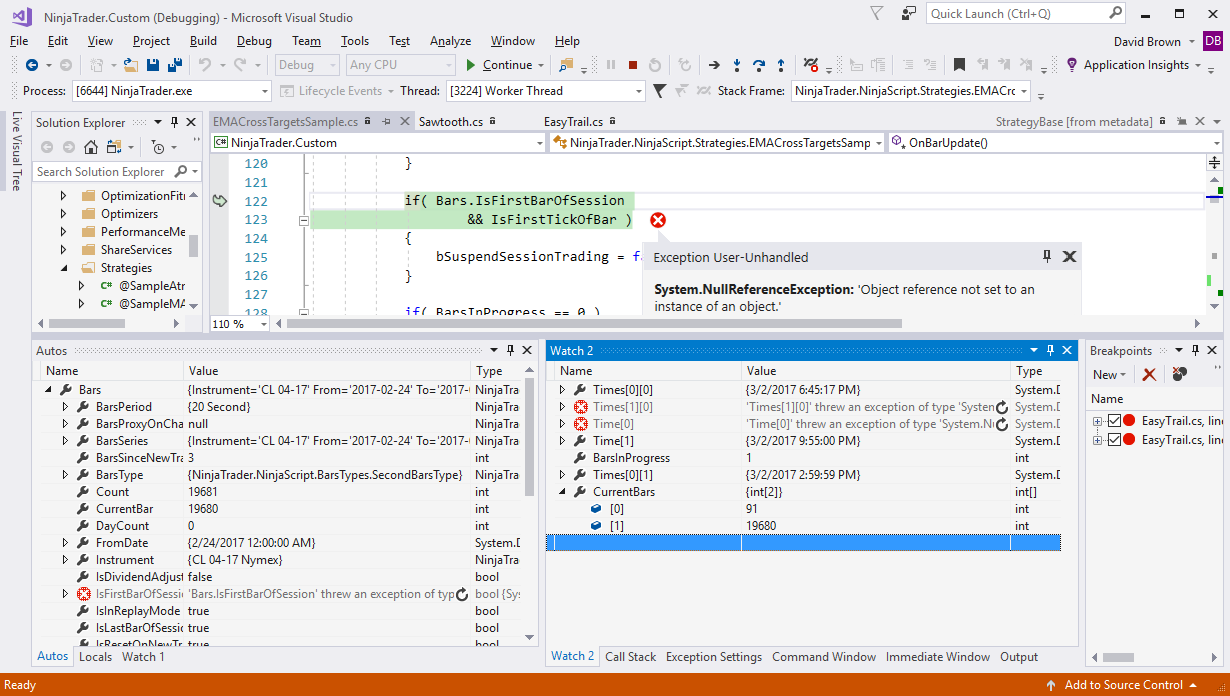
Task: Collapse the CurrentBars node in Watch 2
Action: tap(562, 492)
